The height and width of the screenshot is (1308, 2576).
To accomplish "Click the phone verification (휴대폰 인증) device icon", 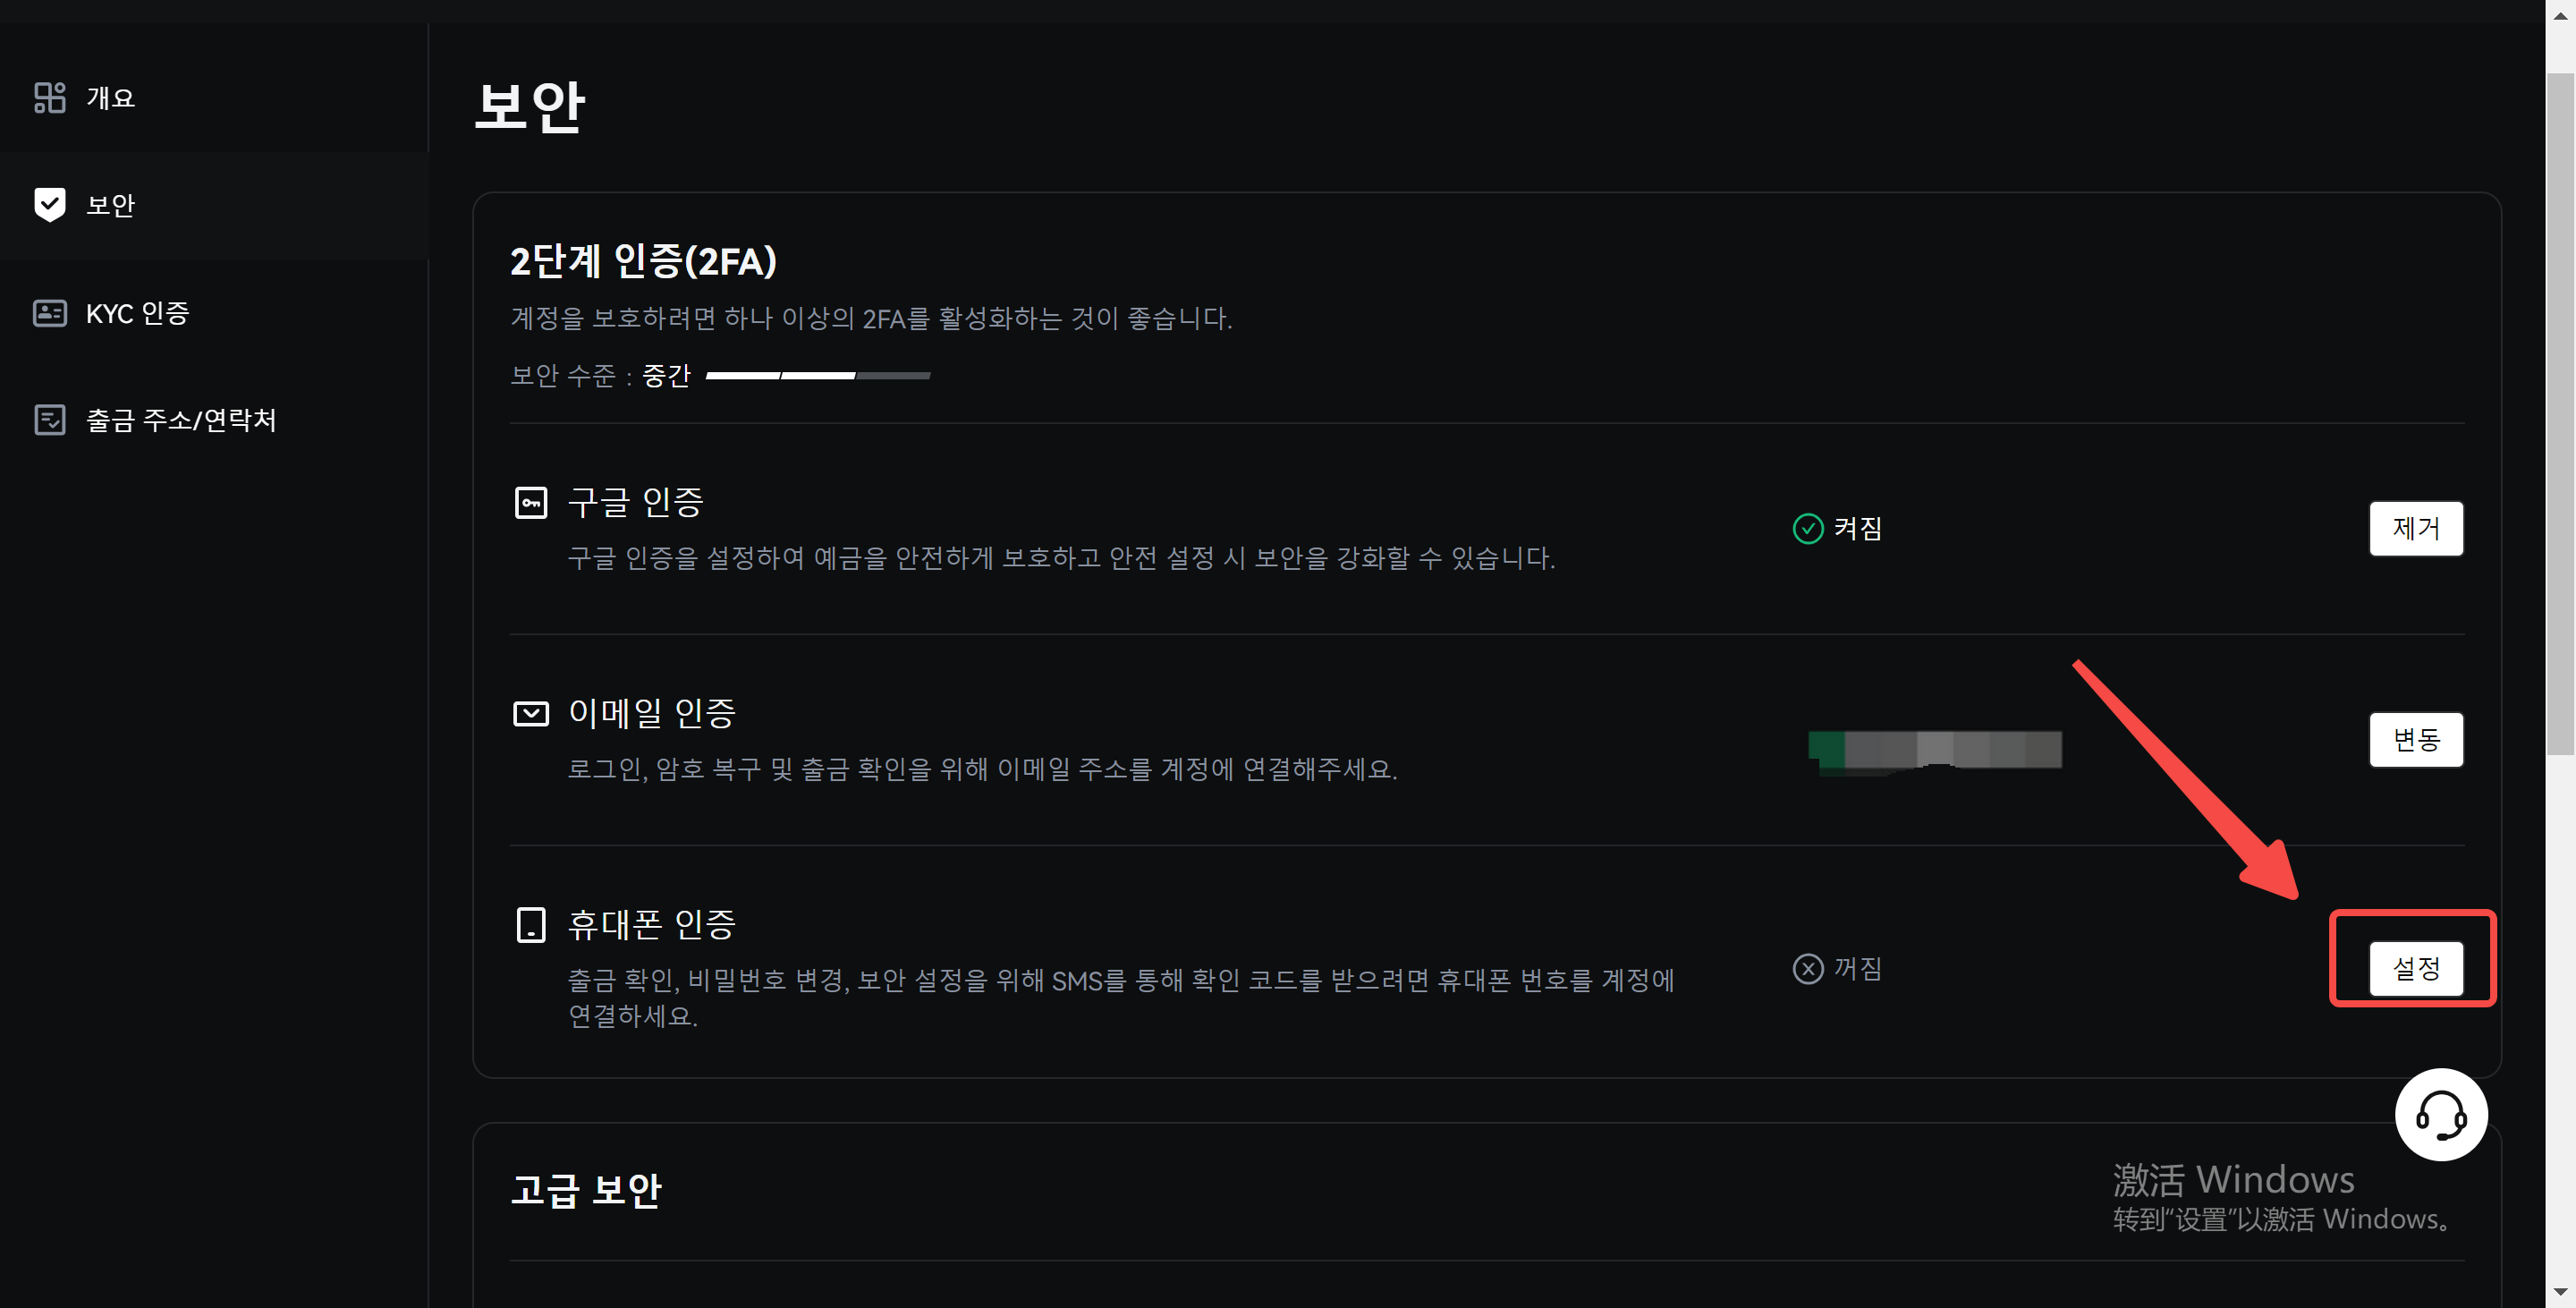I will (530, 925).
